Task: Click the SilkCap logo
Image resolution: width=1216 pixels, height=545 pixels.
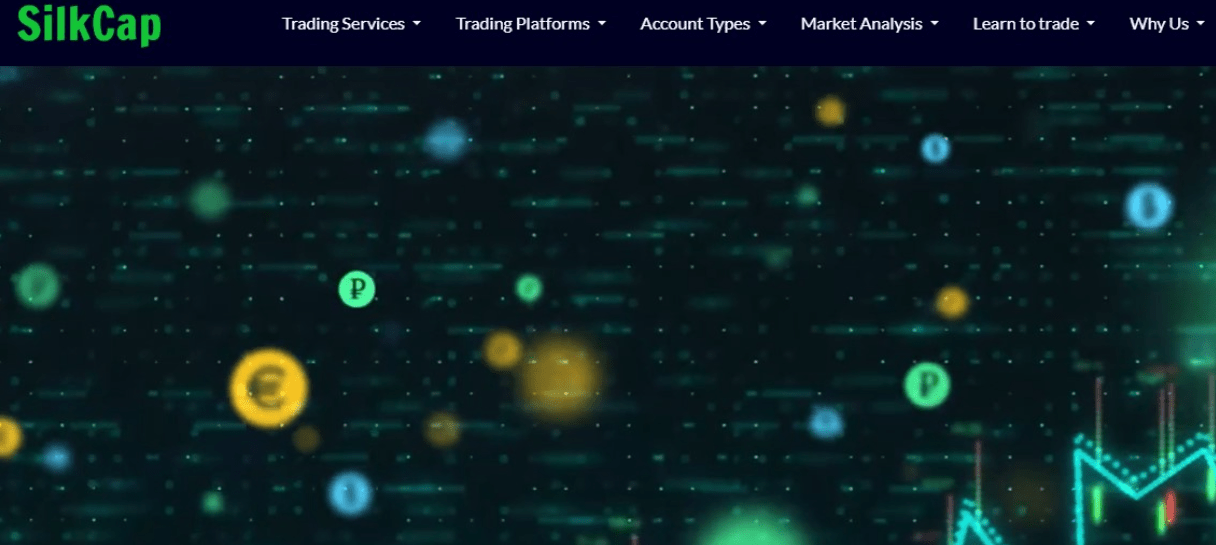Action: click(x=89, y=23)
